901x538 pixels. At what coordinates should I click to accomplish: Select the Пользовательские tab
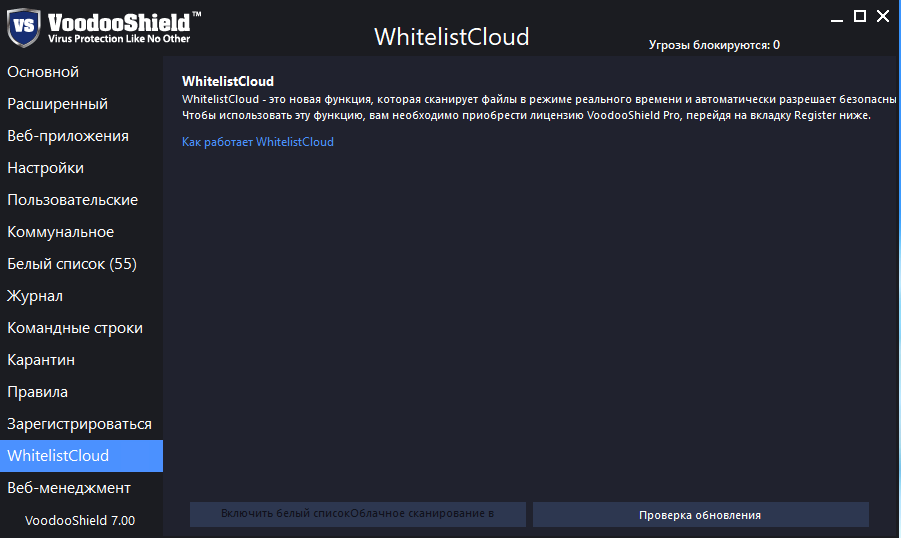point(81,200)
